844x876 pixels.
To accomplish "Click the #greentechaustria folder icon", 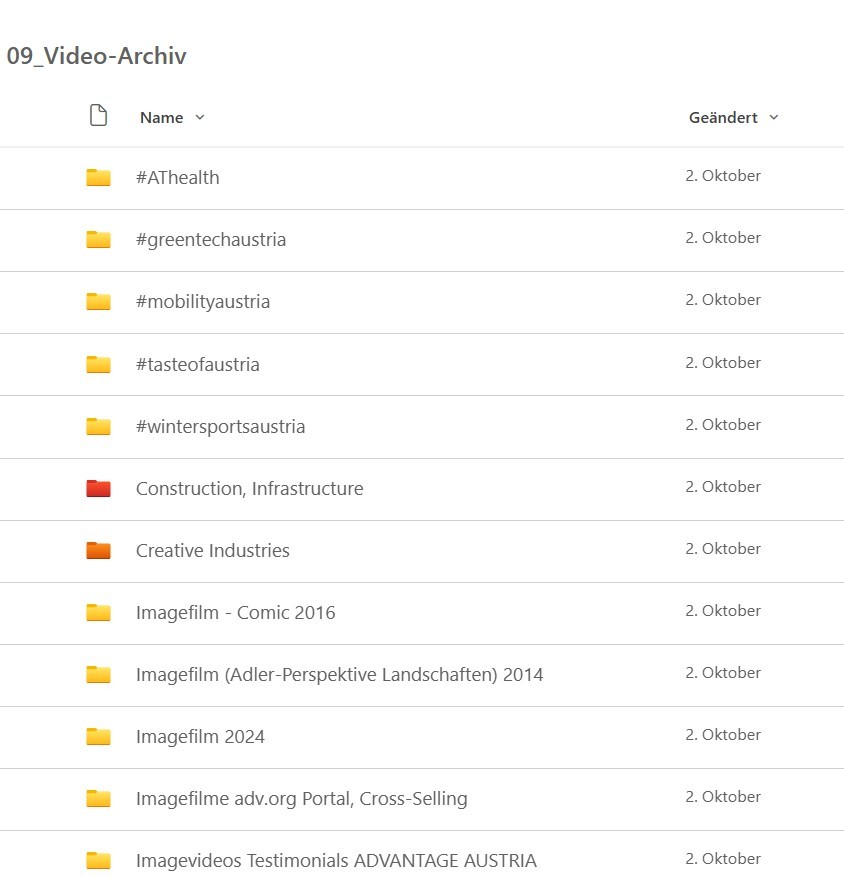I will (x=98, y=240).
